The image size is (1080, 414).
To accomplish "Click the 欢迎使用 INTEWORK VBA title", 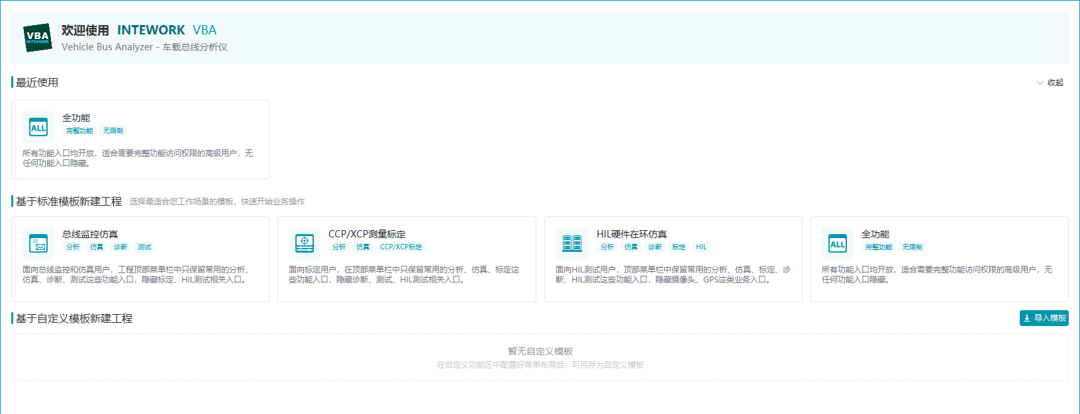I will coord(139,30).
